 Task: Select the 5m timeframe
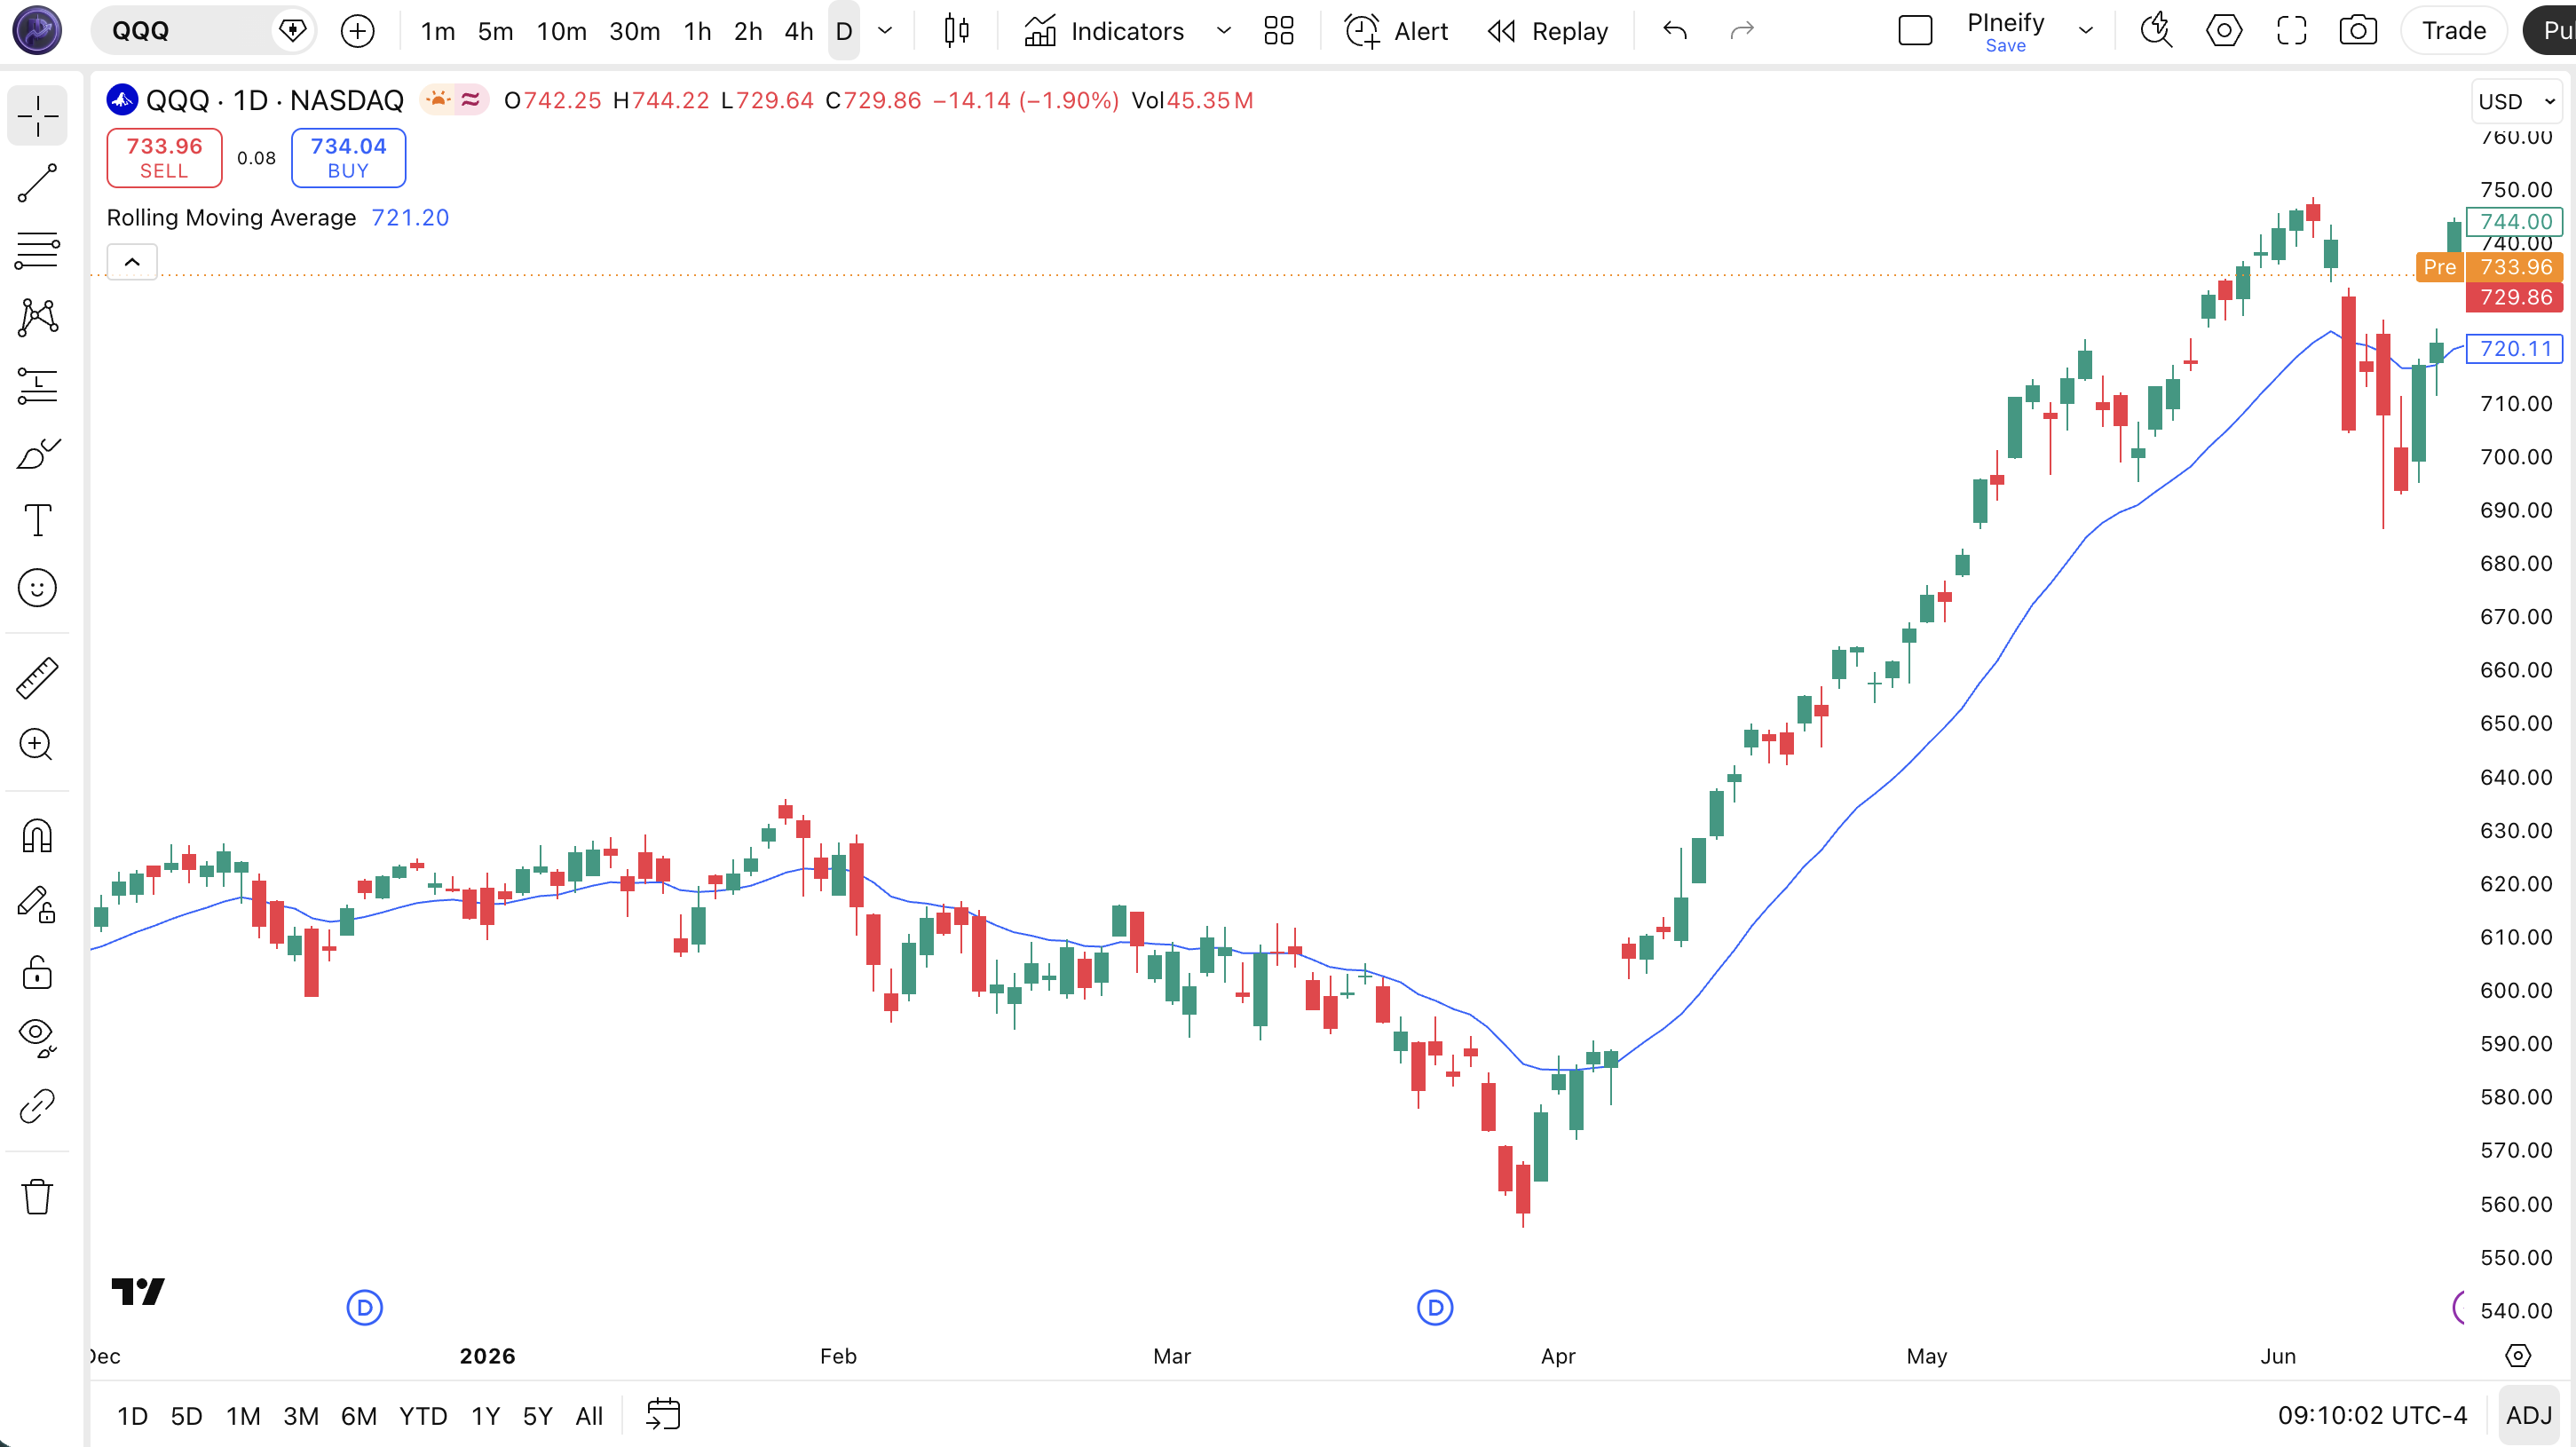[495, 31]
